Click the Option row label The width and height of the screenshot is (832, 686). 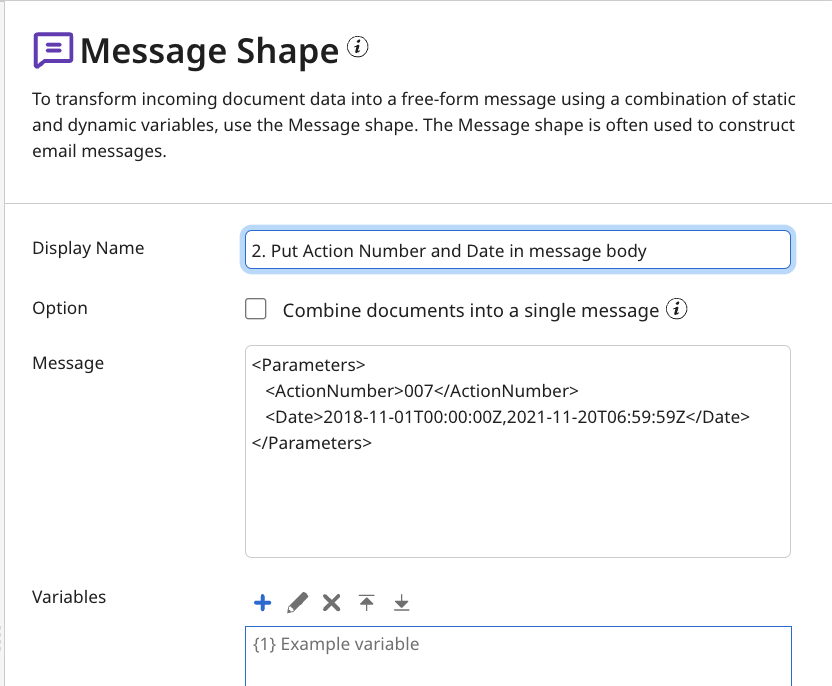click(x=59, y=308)
